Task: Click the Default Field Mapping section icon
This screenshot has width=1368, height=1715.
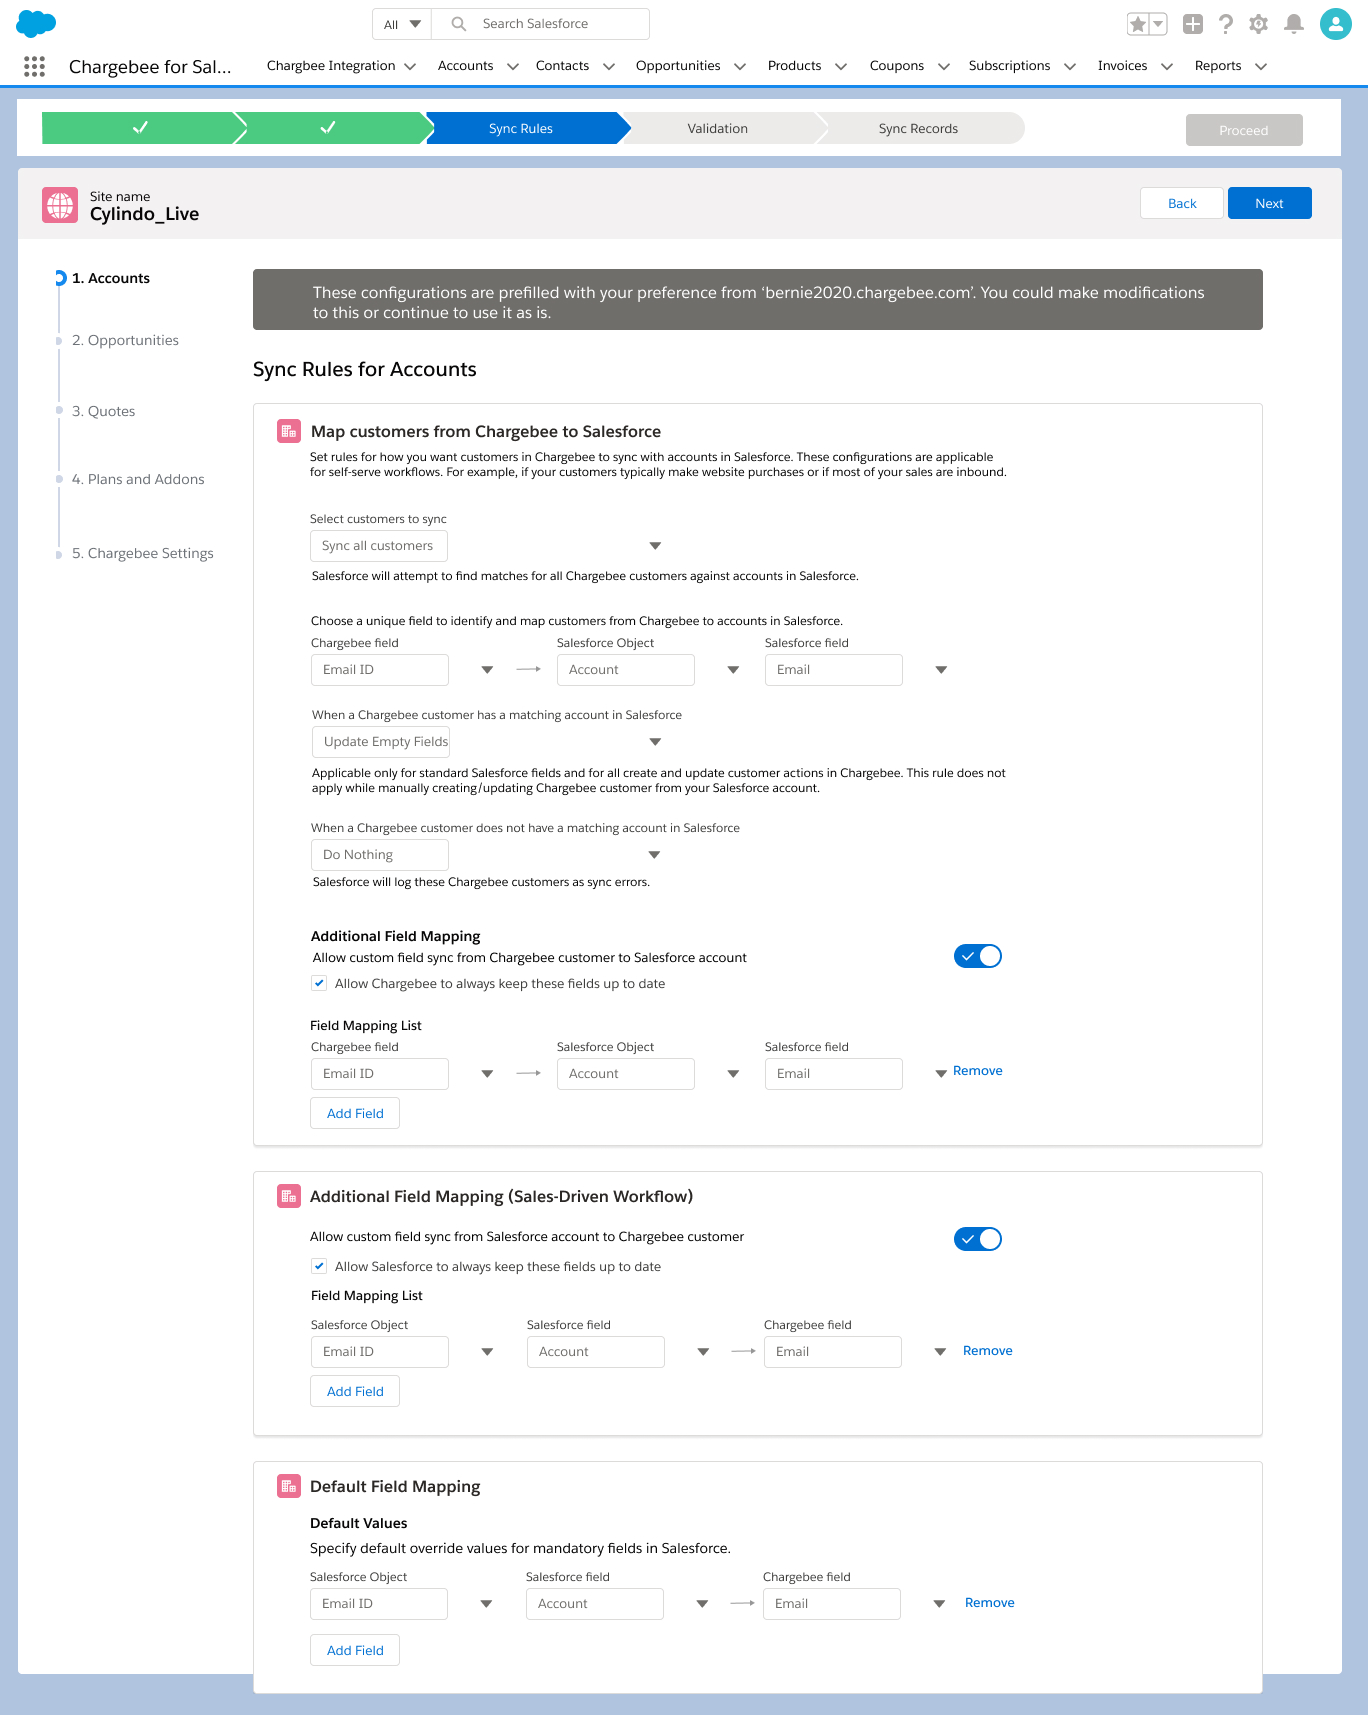Action: (x=289, y=1486)
